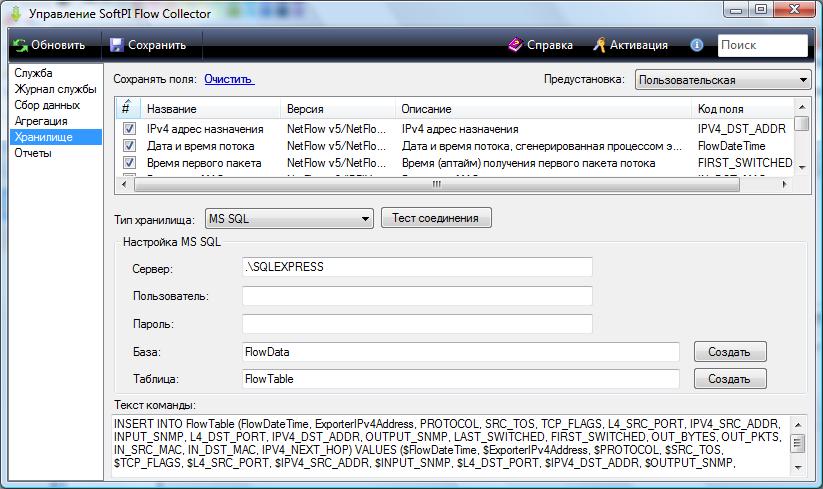823x489 pixels.
Task: Click the Пароль input field
Action: point(417,324)
